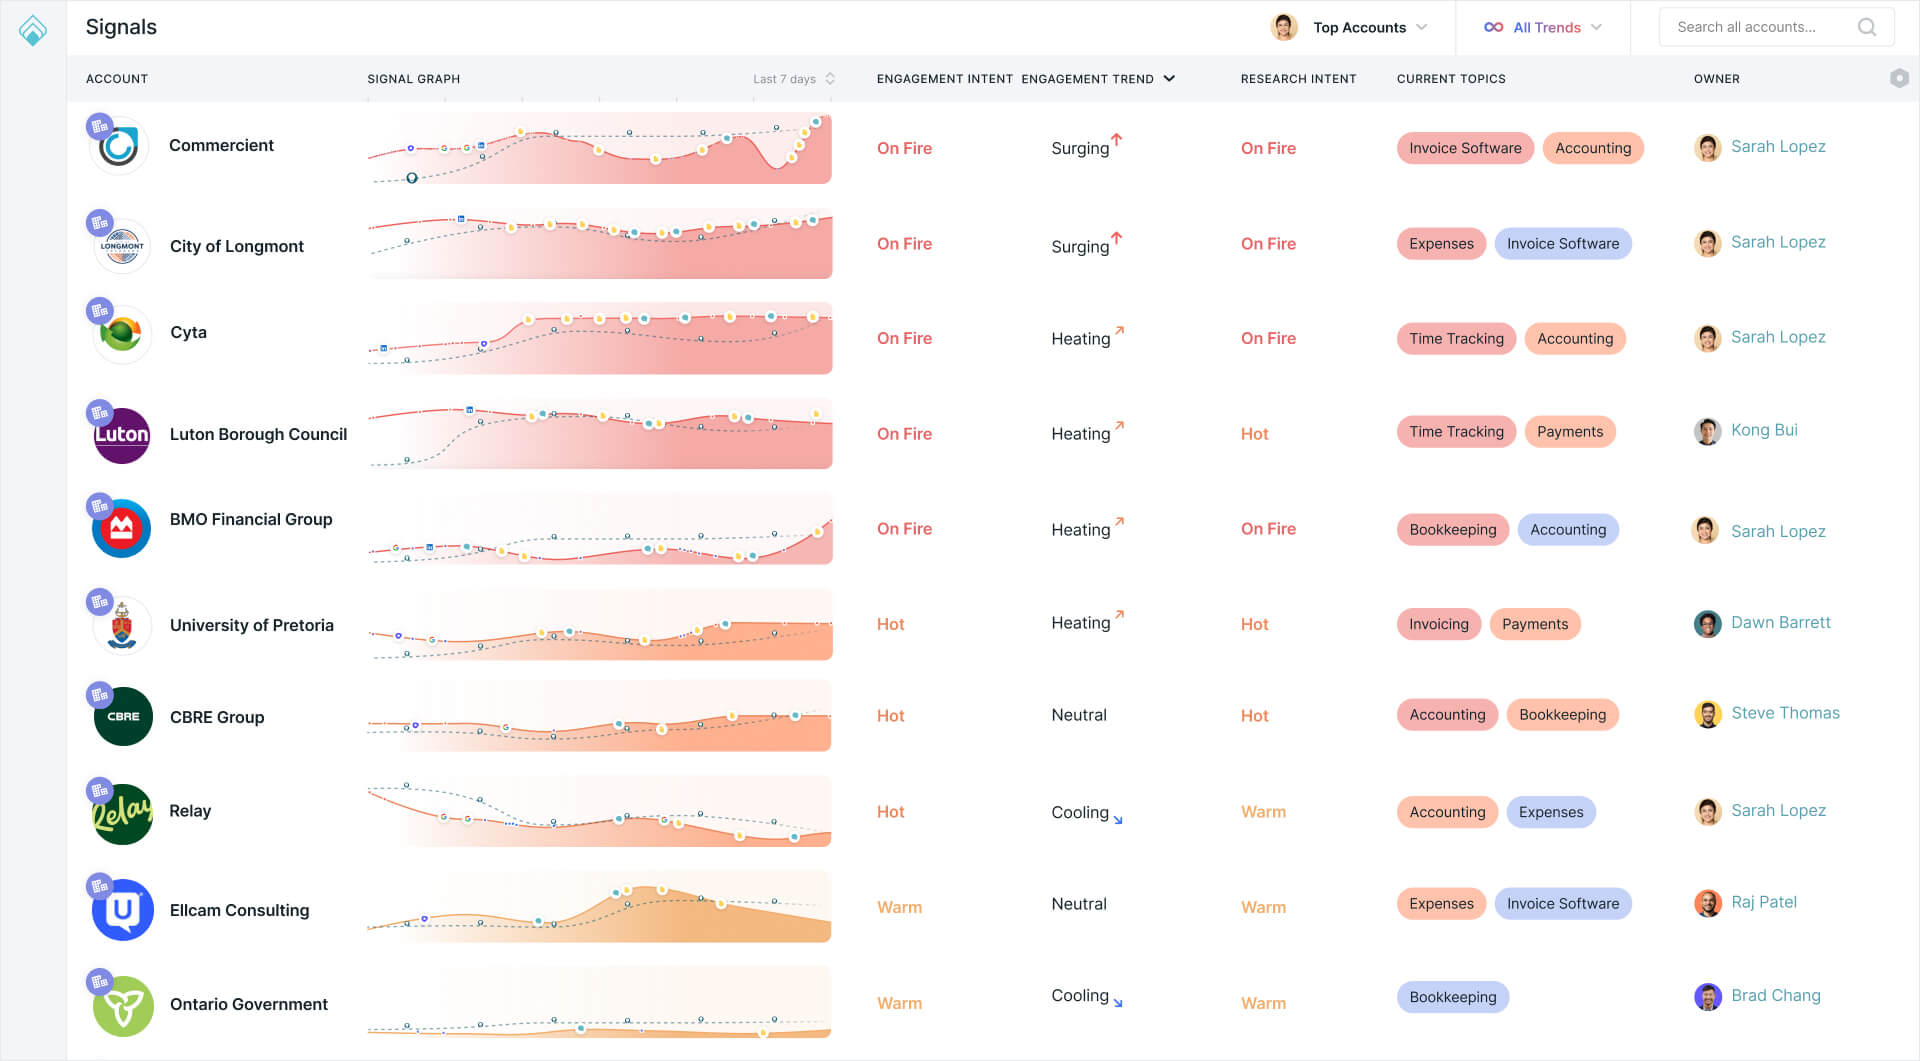Viewport: 1920px width, 1061px height.
Task: Click On Fire engagement for Cyta
Action: 904,338
